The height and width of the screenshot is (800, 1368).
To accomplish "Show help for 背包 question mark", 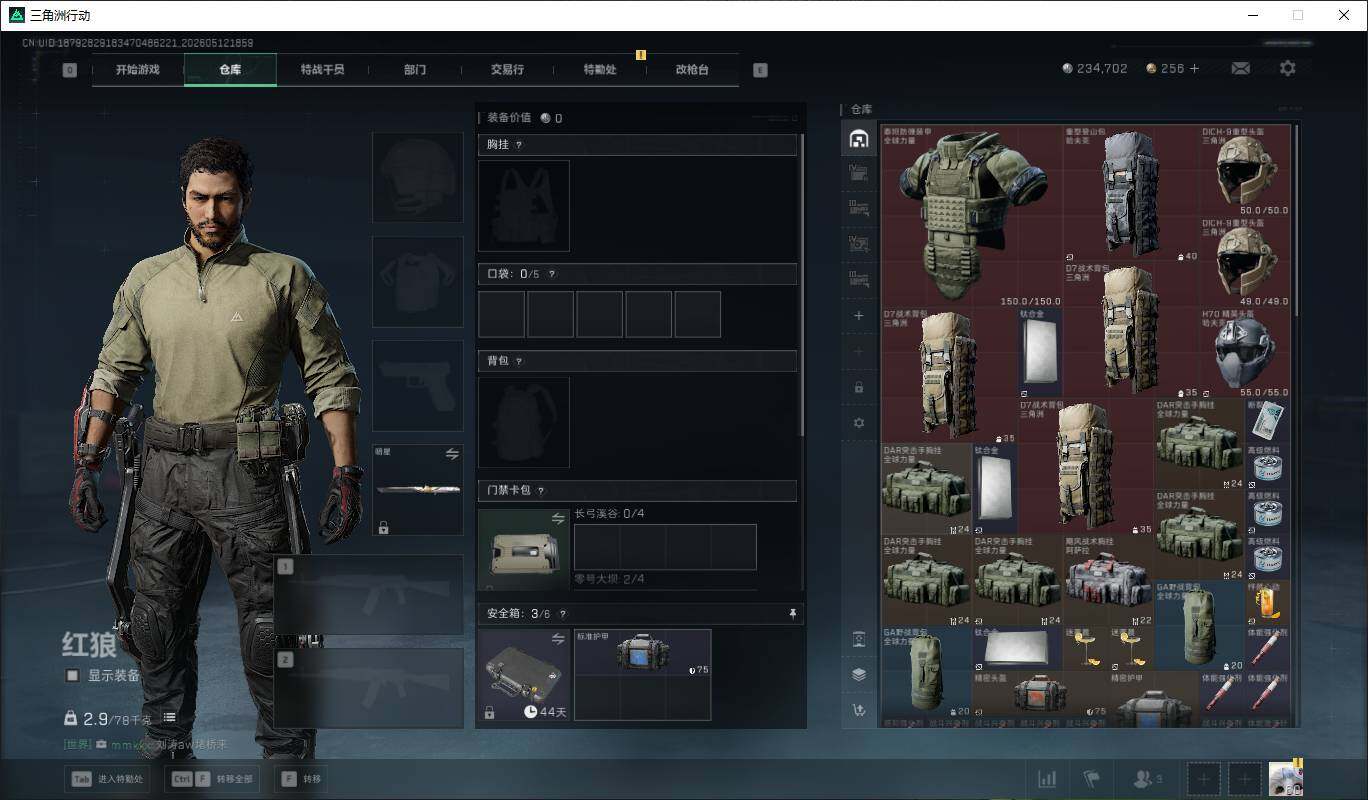I will [518, 361].
